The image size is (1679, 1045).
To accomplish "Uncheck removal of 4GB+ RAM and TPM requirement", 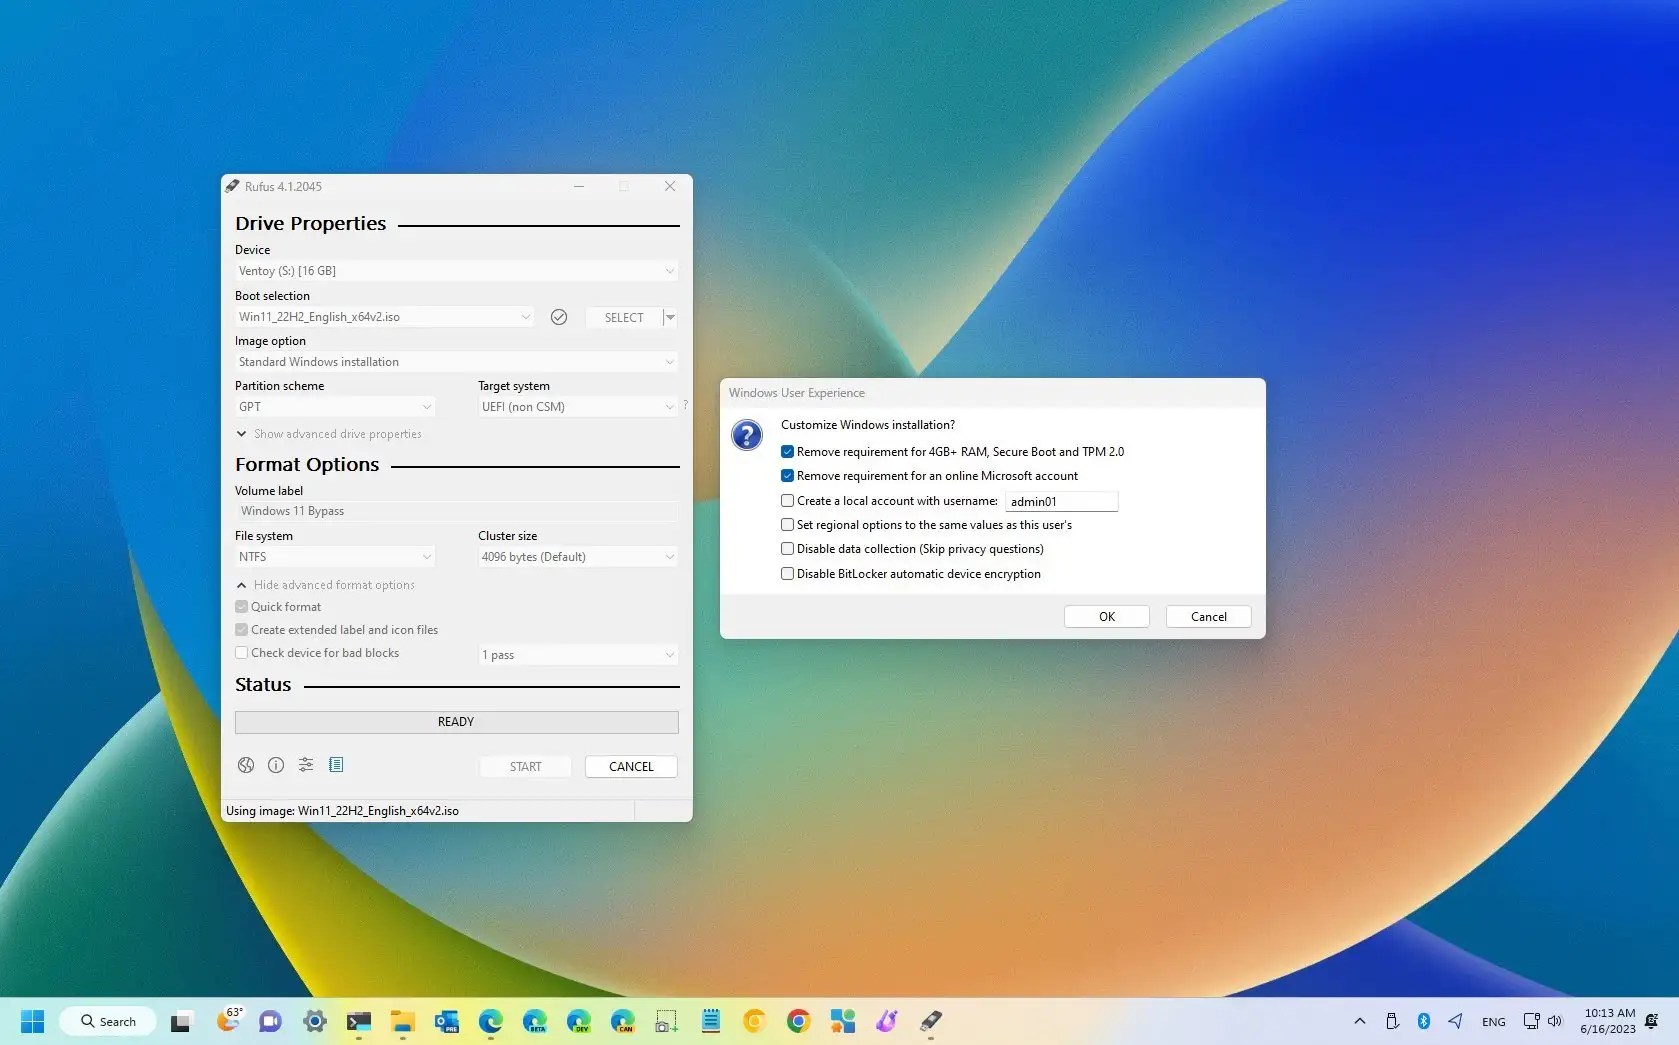I will (787, 451).
